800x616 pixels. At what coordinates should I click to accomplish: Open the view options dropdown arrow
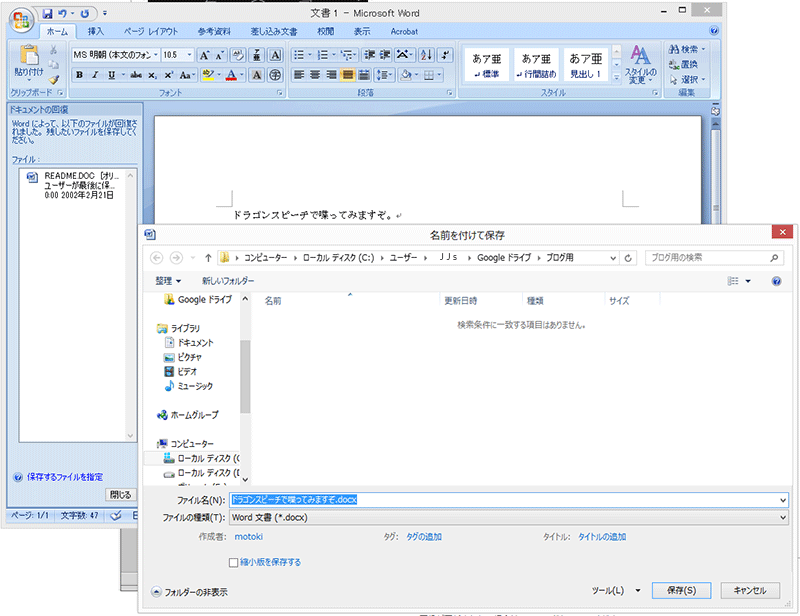[x=748, y=281]
